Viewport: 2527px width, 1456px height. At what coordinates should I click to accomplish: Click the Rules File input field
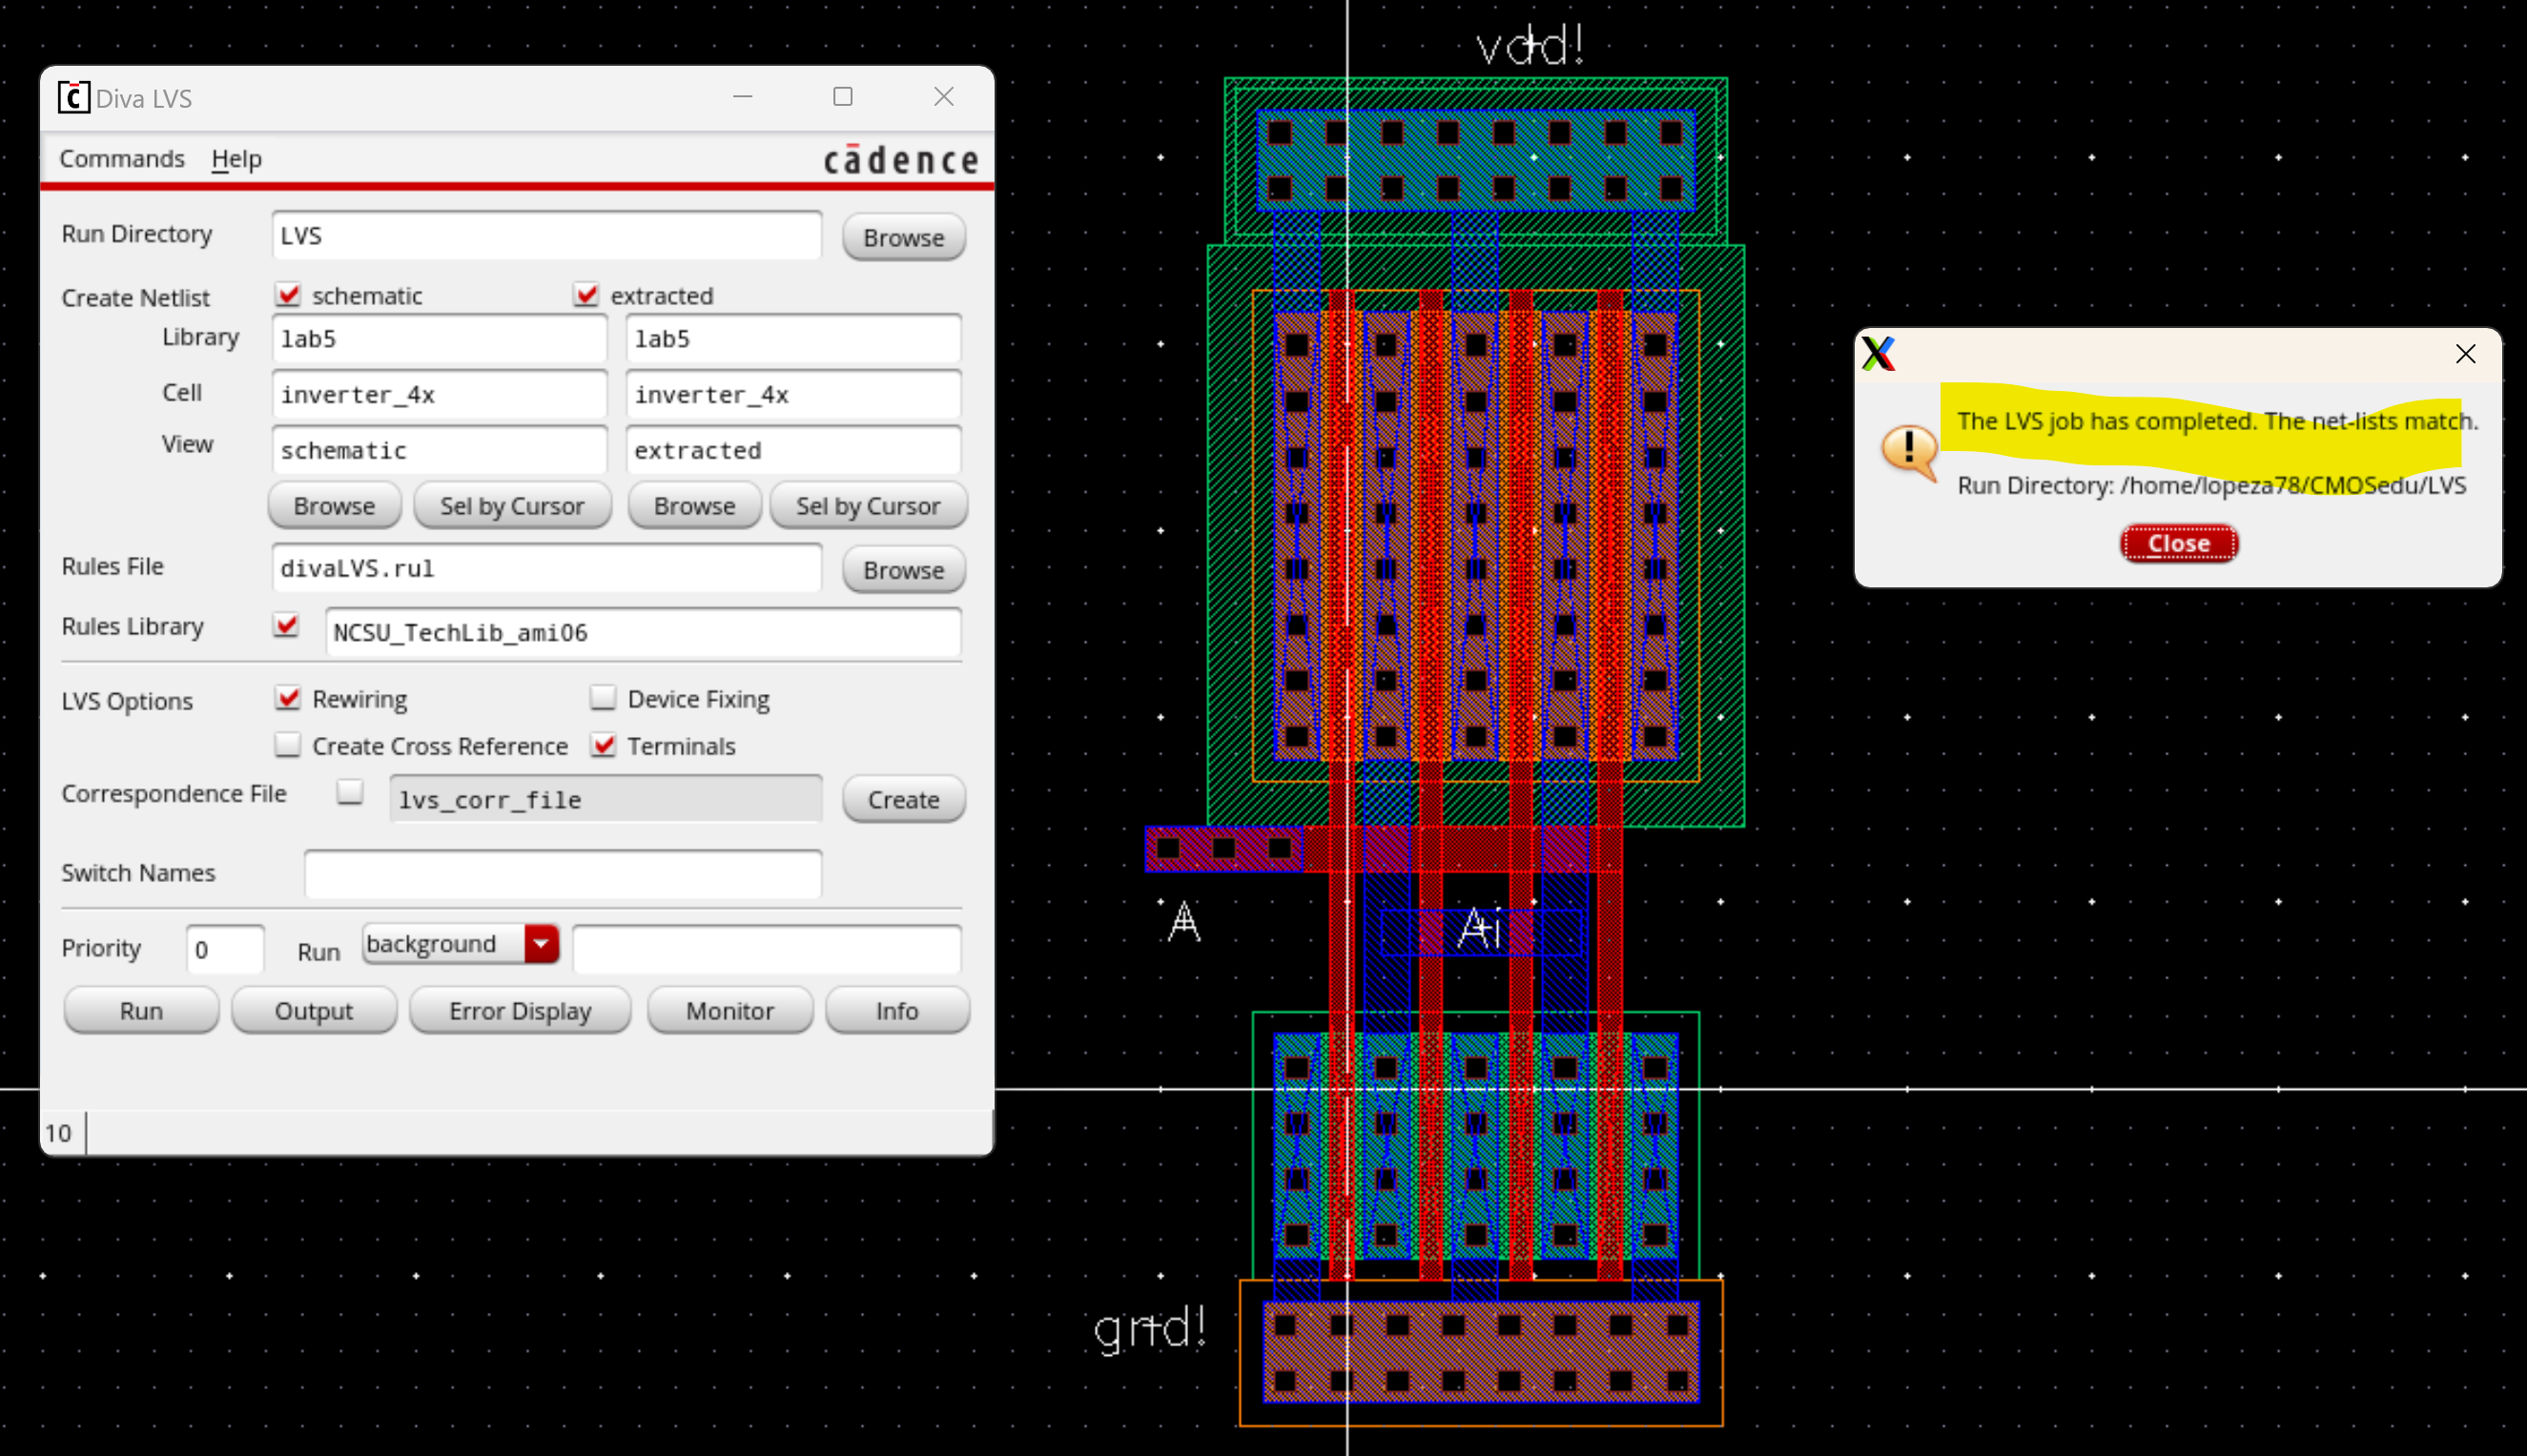click(546, 568)
